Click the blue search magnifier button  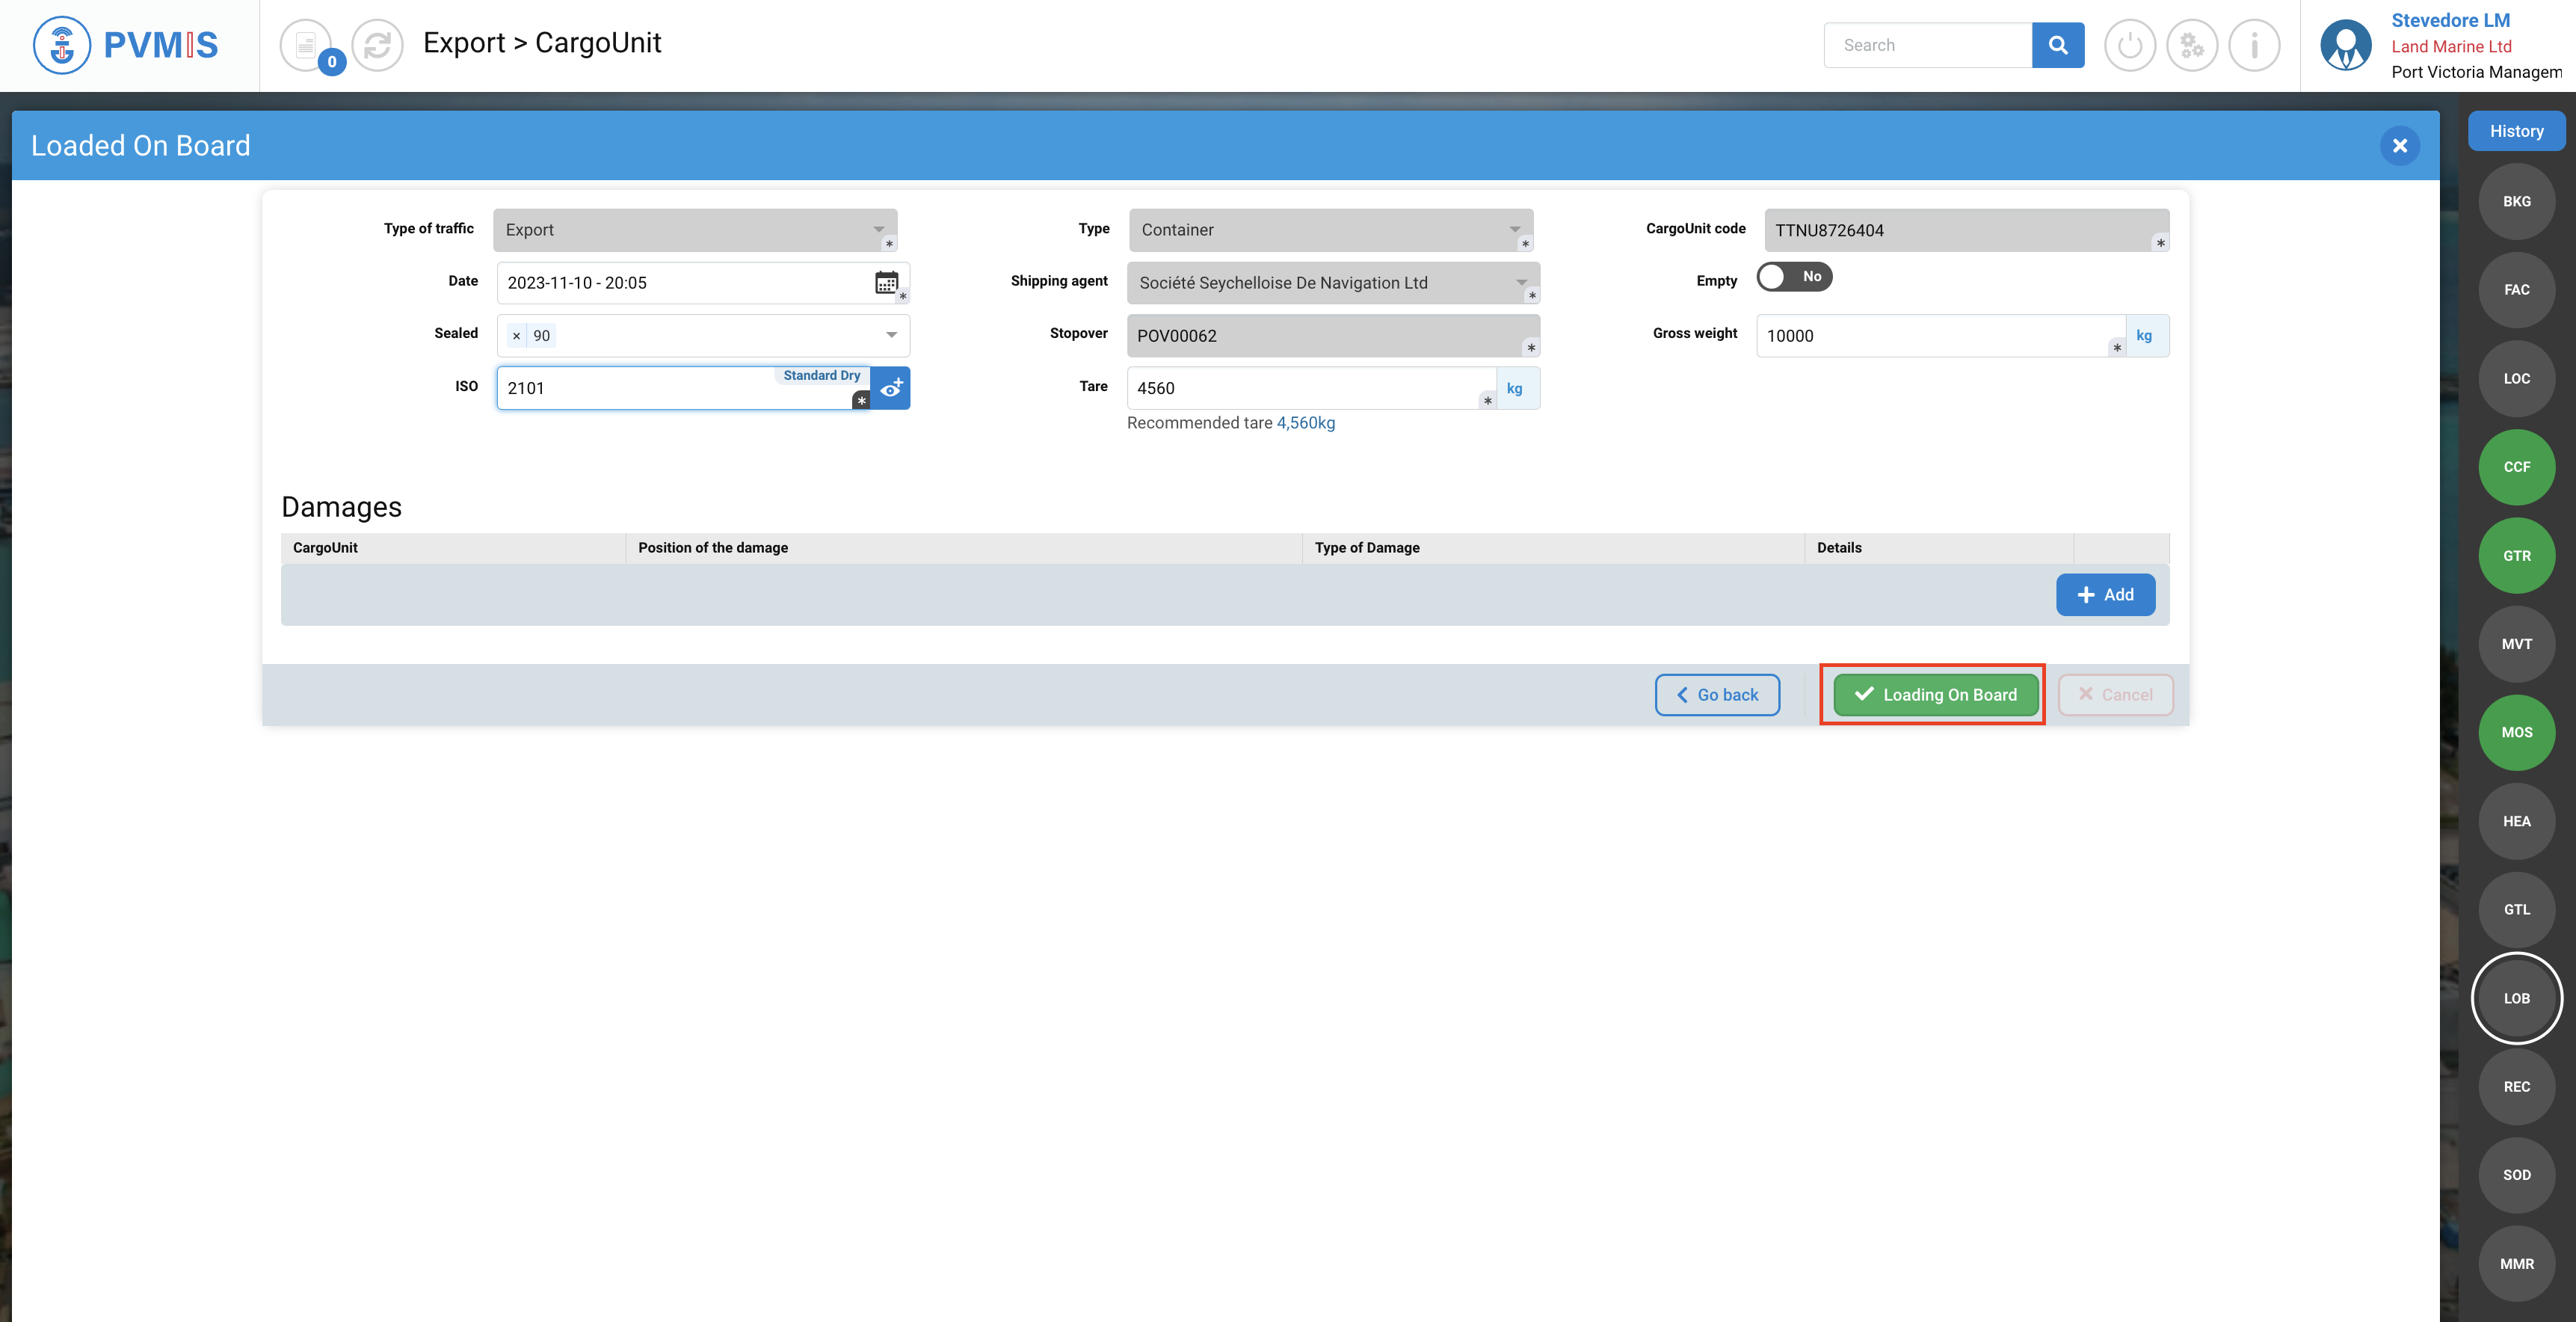click(2057, 45)
